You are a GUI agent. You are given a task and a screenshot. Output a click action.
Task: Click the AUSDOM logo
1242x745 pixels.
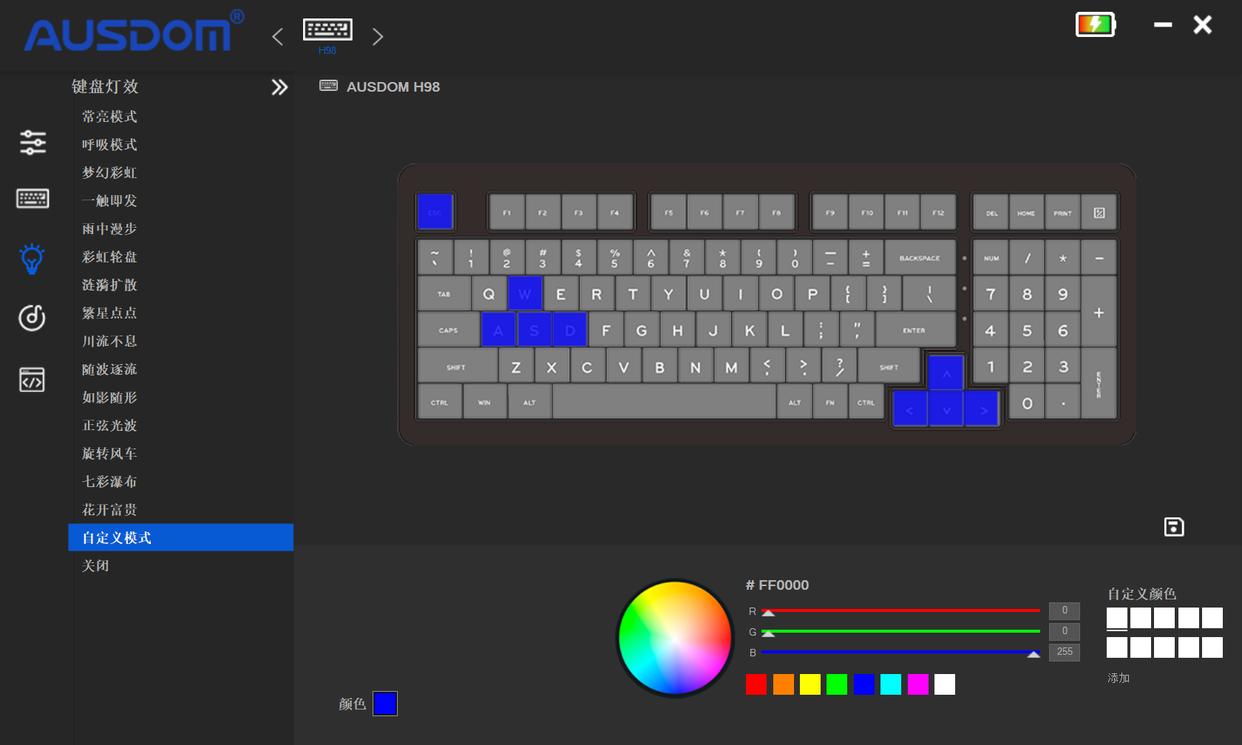pos(134,31)
